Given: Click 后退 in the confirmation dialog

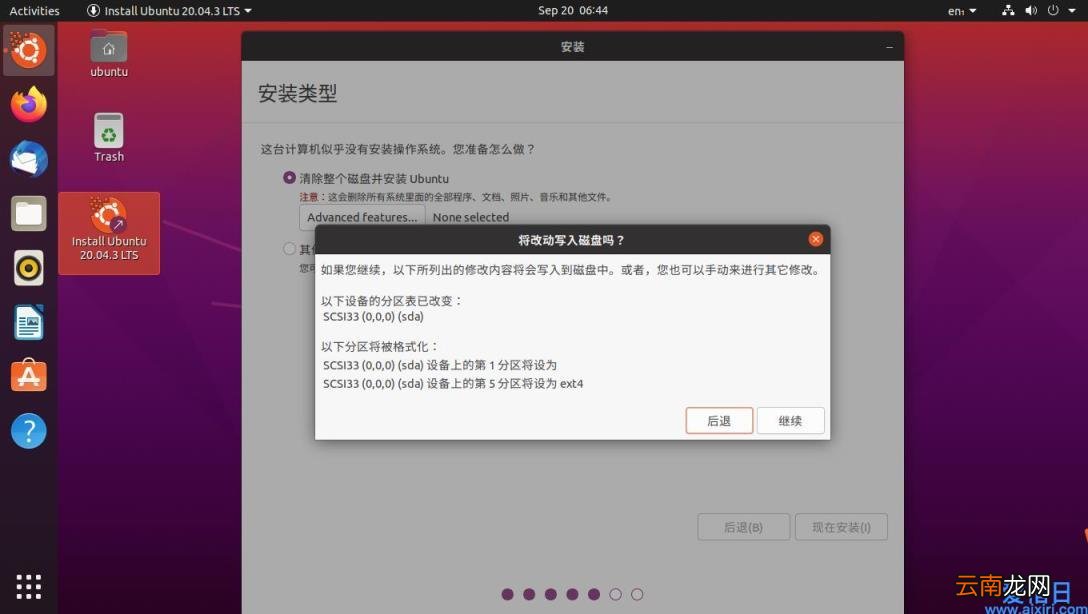Looking at the screenshot, I should [x=719, y=420].
